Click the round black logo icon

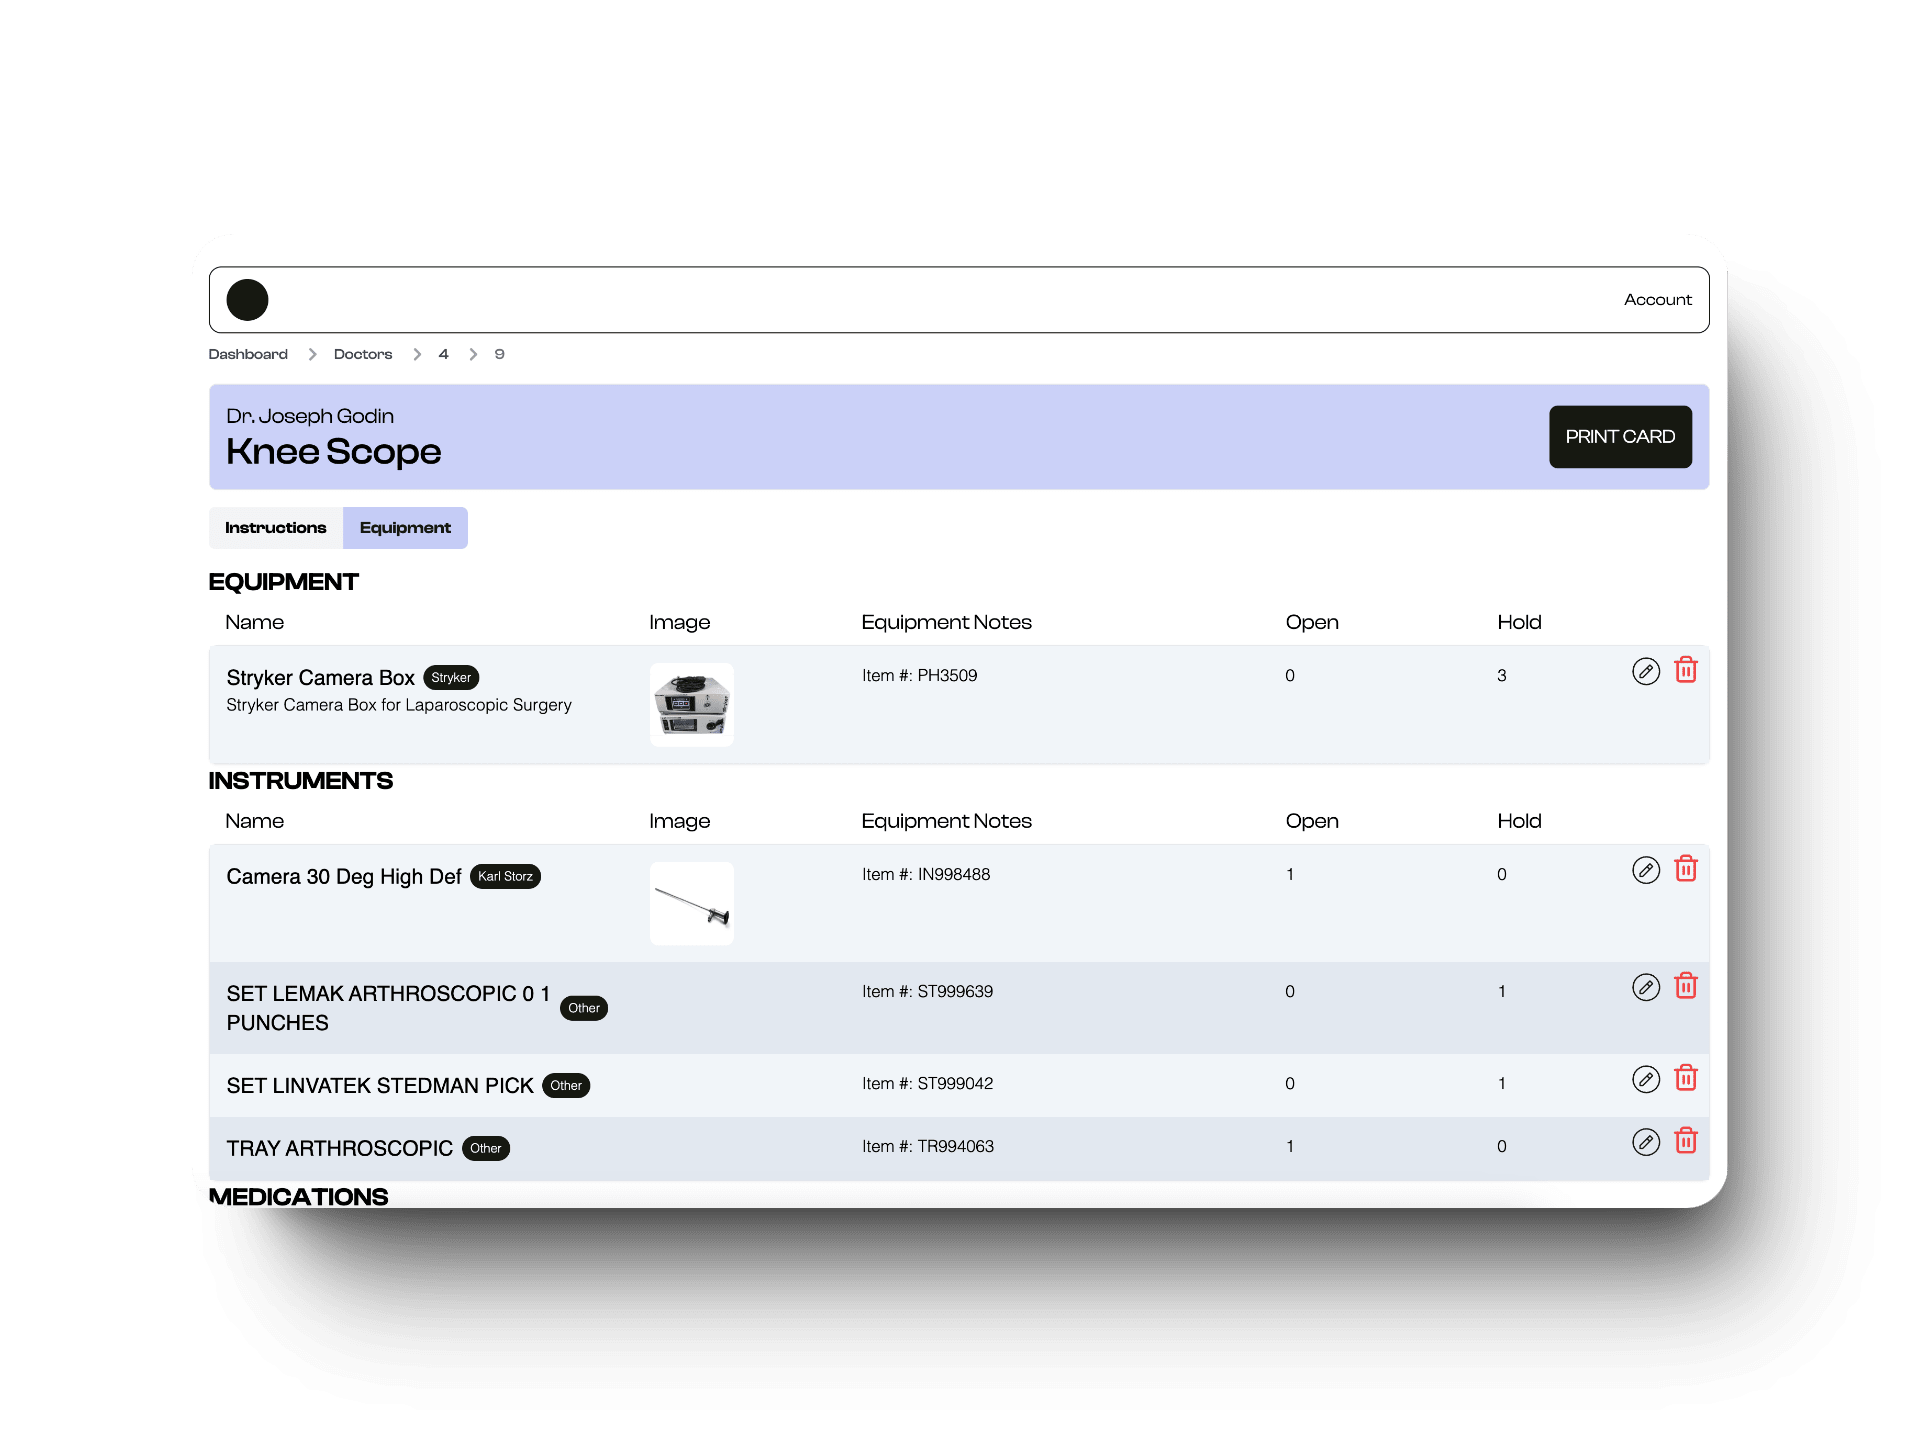coord(247,300)
